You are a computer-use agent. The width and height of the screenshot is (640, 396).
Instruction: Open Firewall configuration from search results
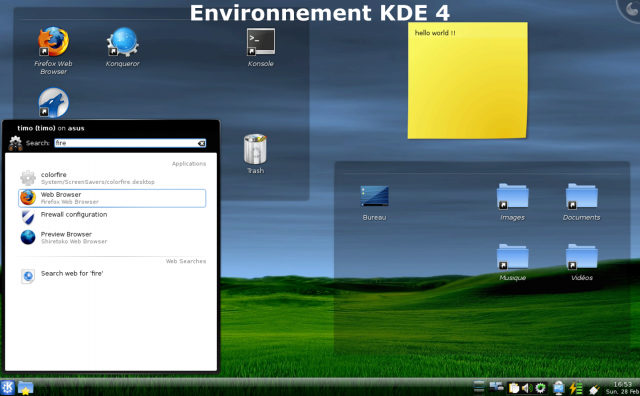[x=112, y=217]
